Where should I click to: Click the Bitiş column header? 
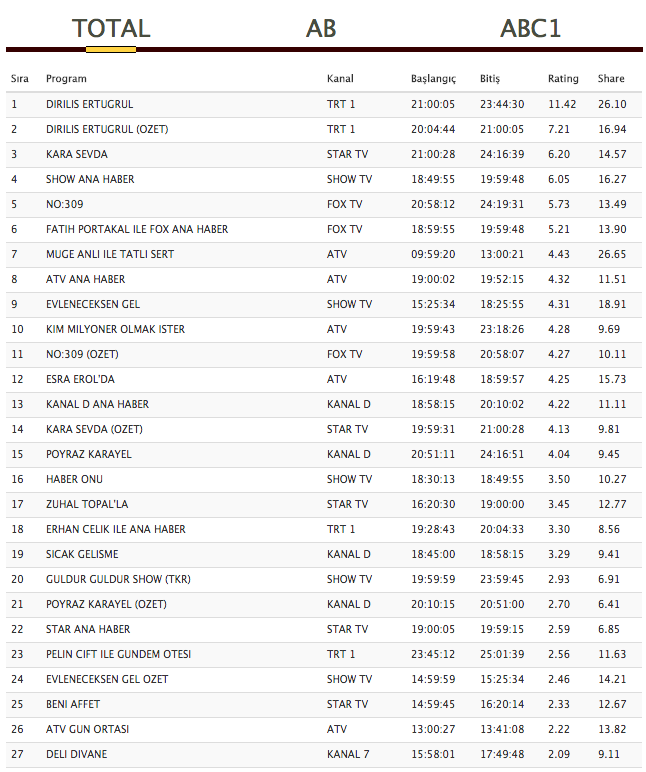490,79
